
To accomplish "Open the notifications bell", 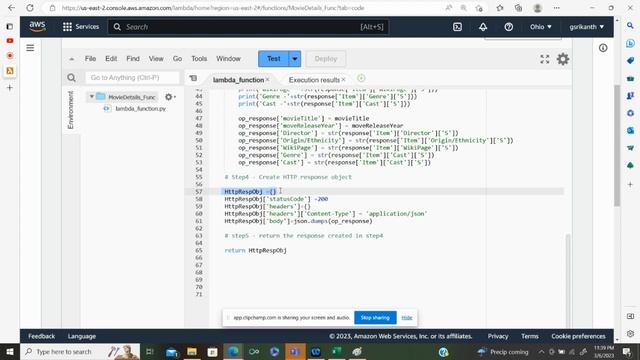I will [x=483, y=27].
